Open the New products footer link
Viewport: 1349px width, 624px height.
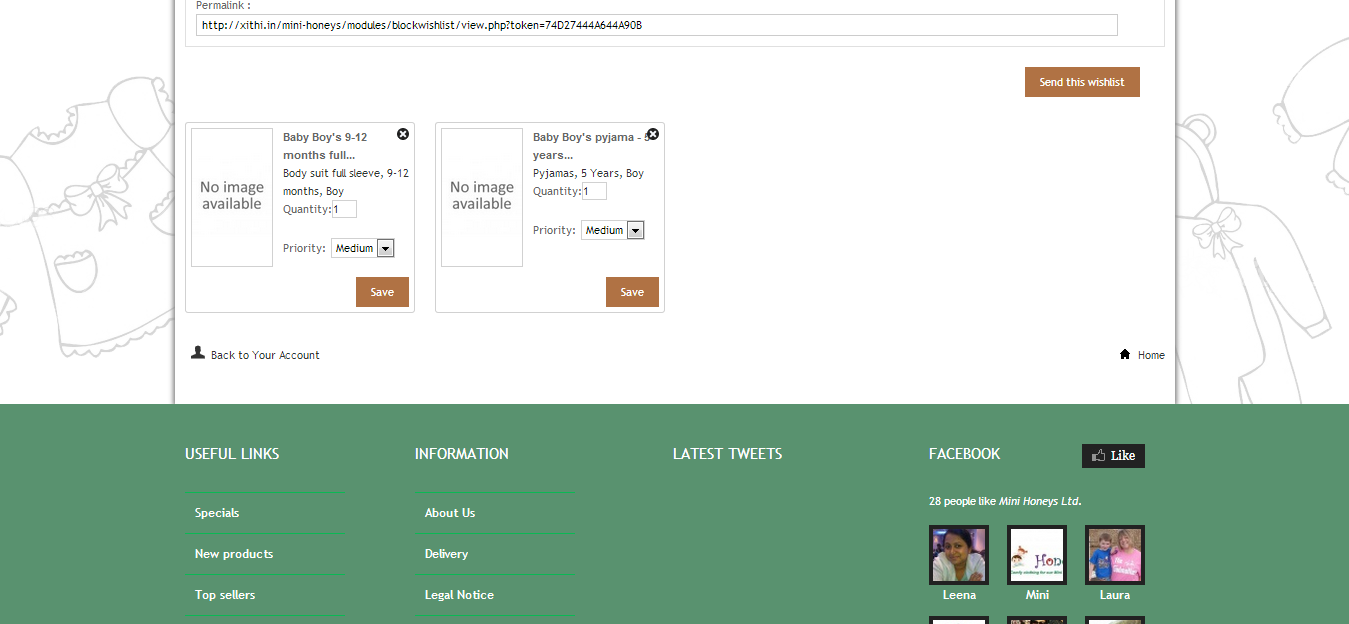click(x=234, y=554)
